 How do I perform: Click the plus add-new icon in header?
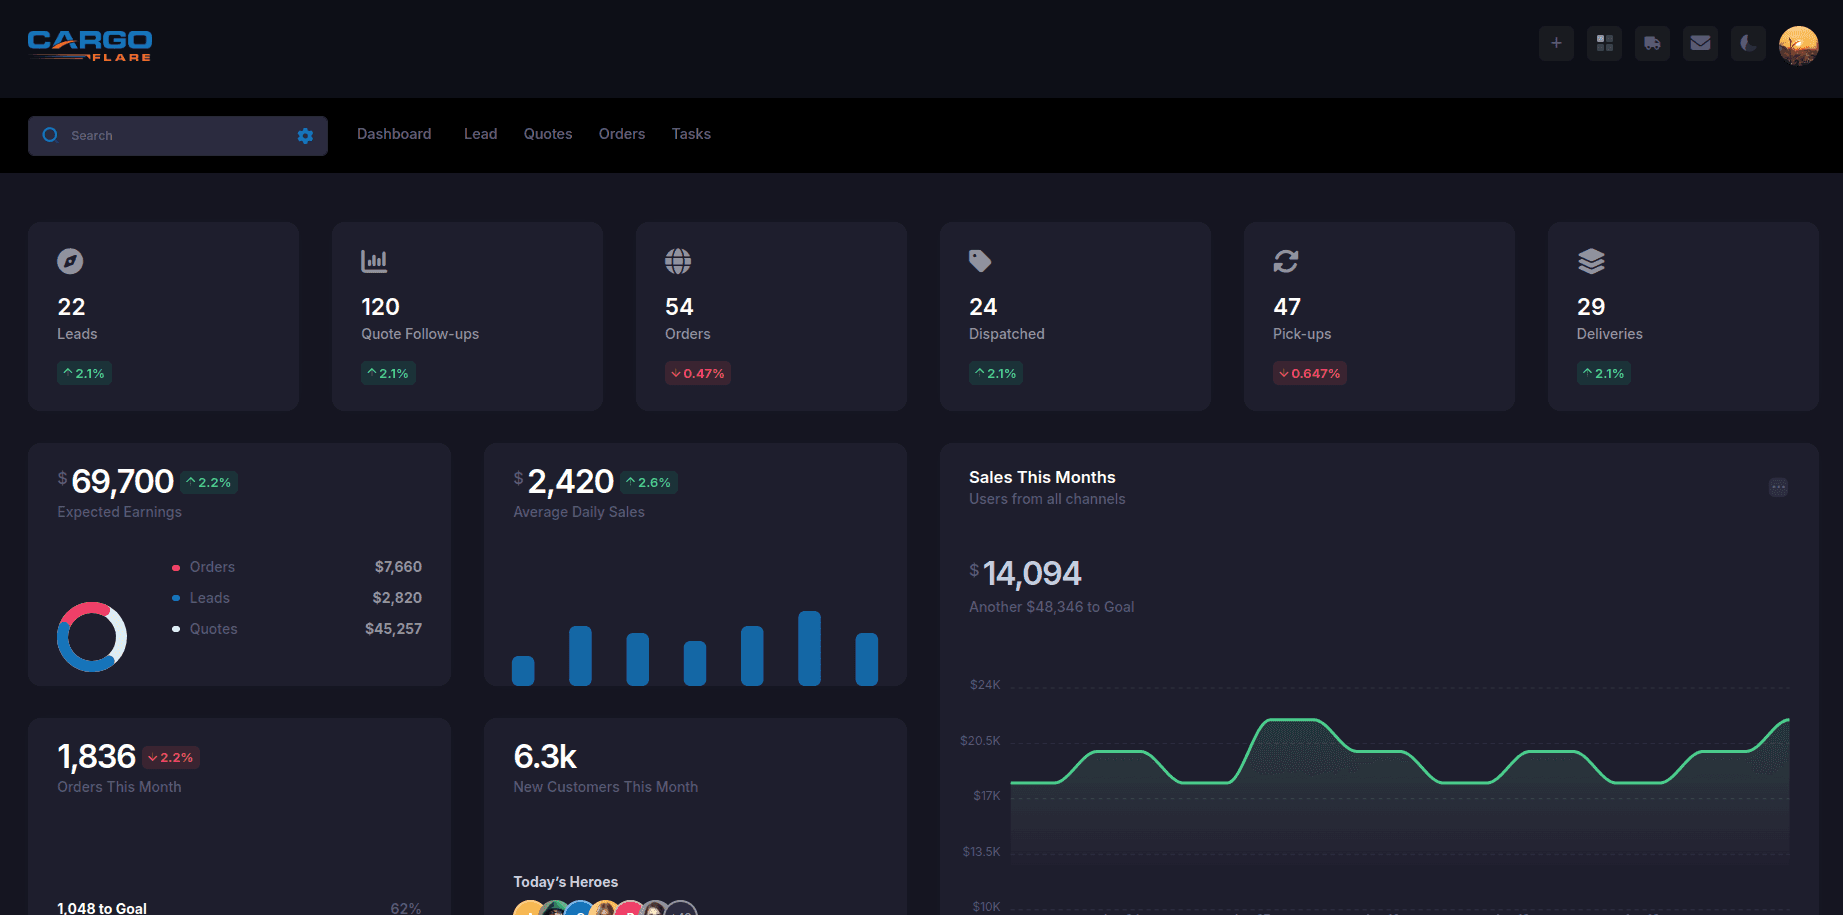pos(1556,43)
